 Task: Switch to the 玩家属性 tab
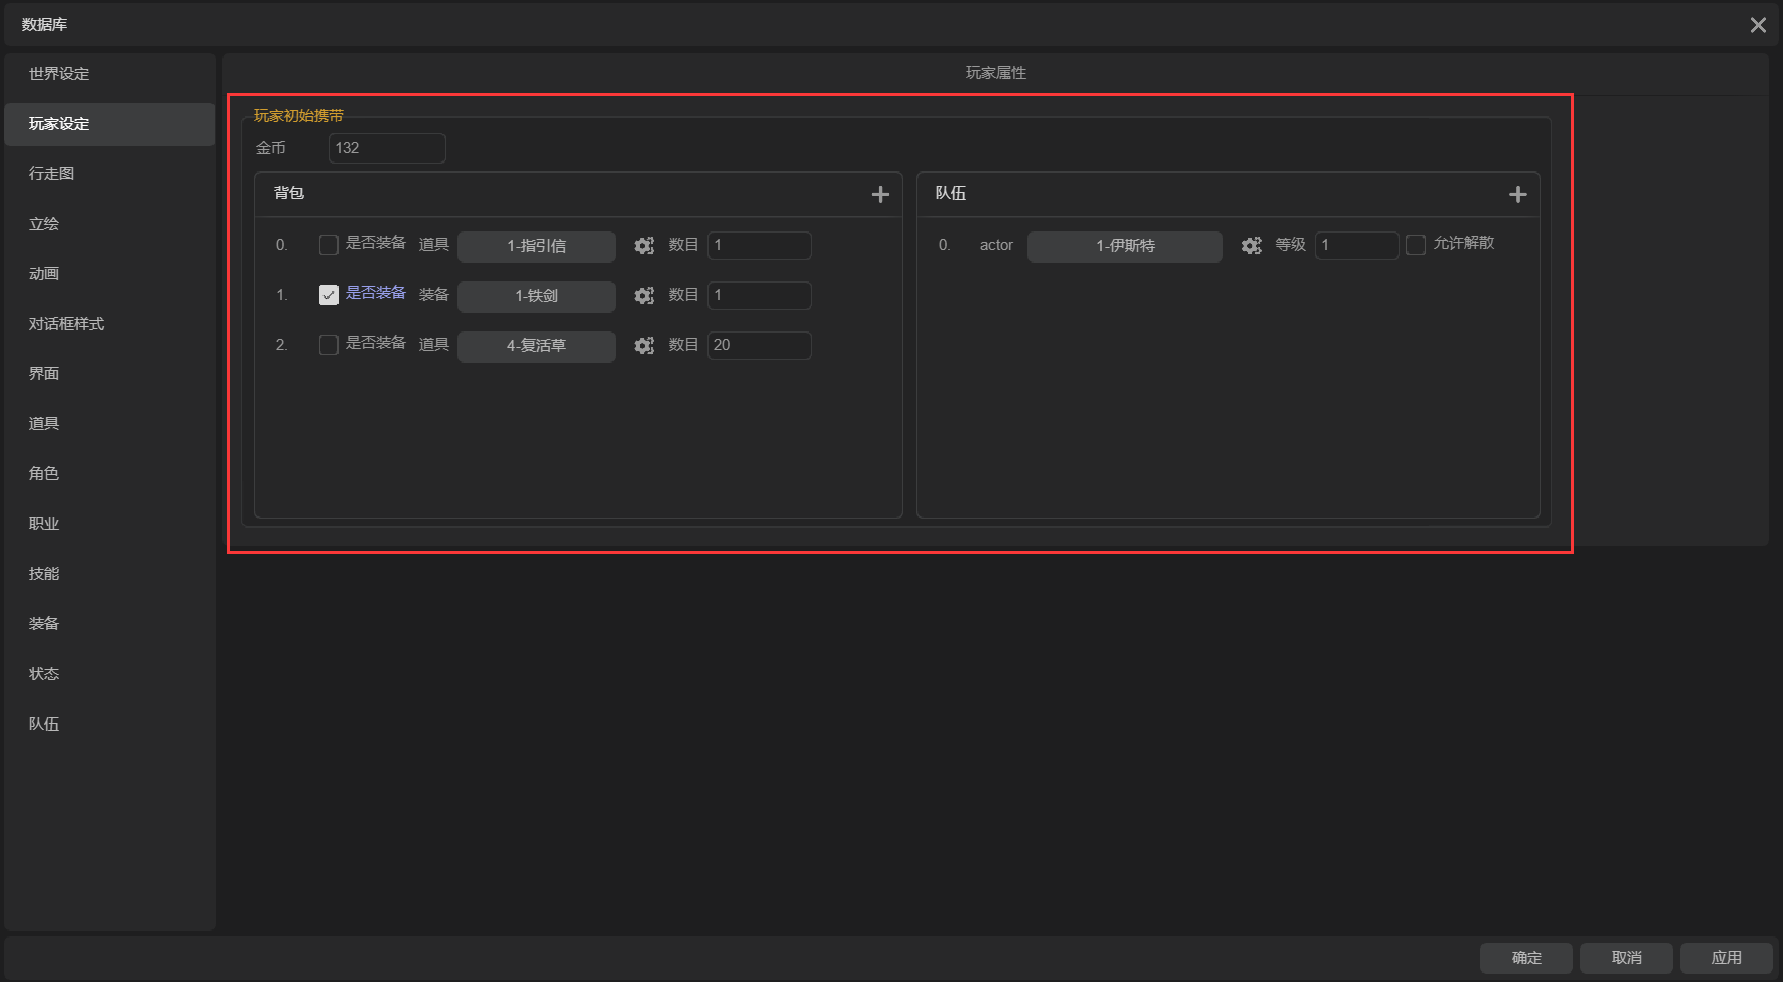point(995,73)
